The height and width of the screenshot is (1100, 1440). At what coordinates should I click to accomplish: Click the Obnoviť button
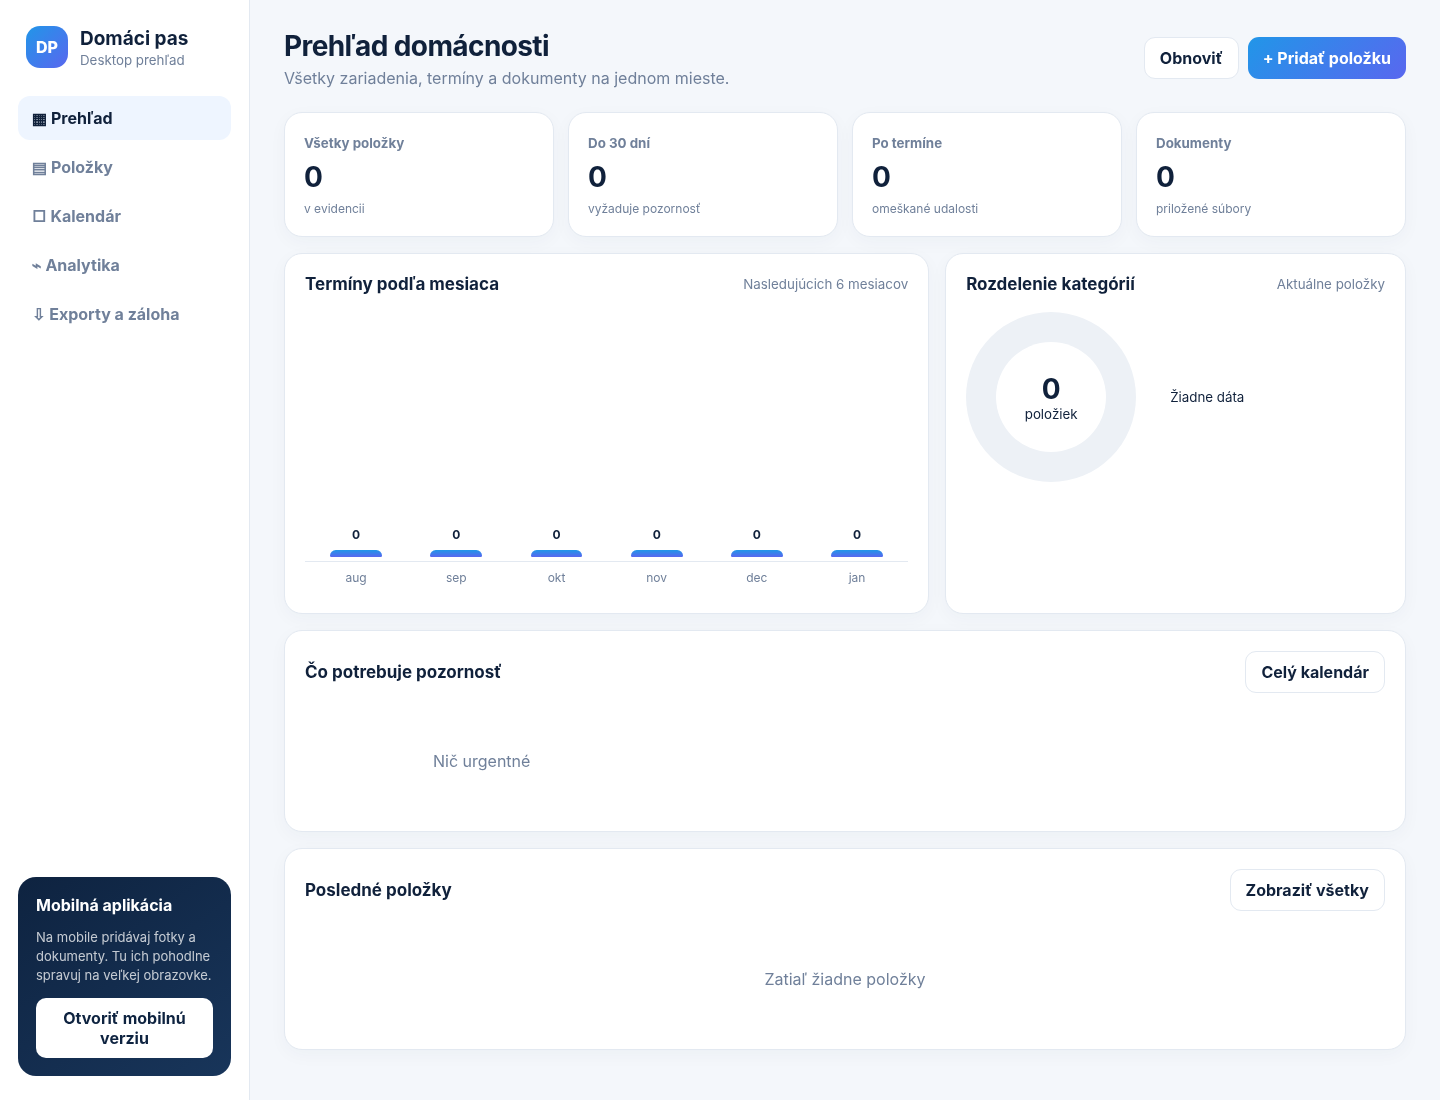coord(1191,58)
